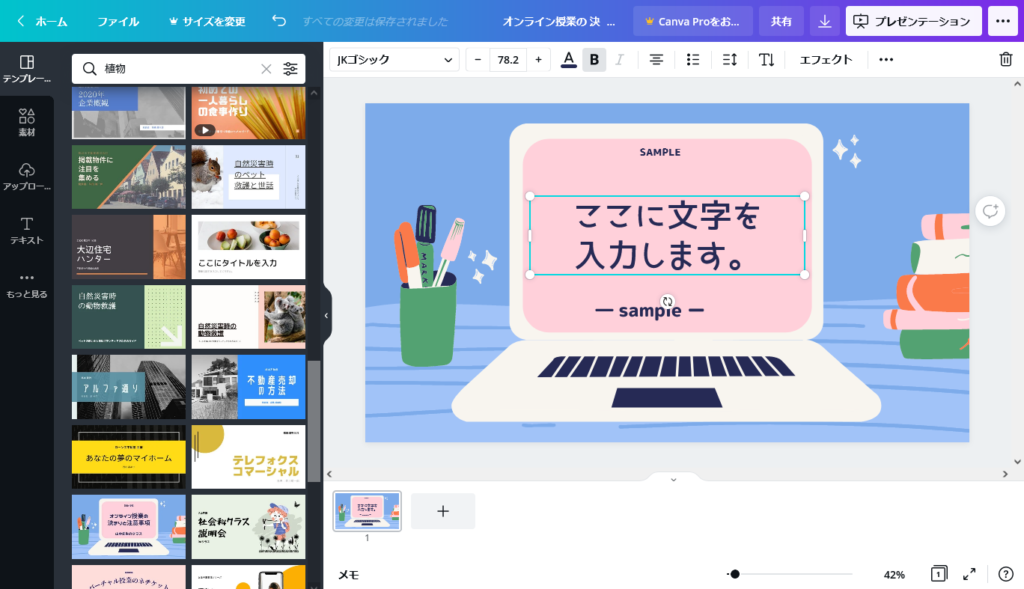Choose the squirrel pet rescue template
This screenshot has width=1024, height=589.
pyautogui.click(x=248, y=177)
